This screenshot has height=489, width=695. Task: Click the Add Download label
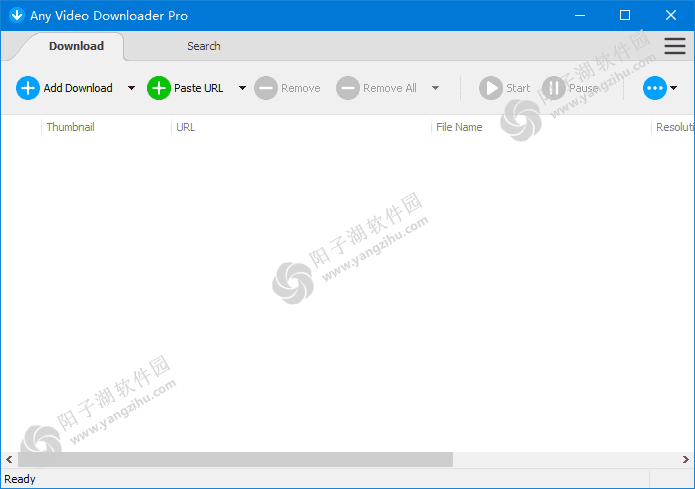pyautogui.click(x=78, y=88)
